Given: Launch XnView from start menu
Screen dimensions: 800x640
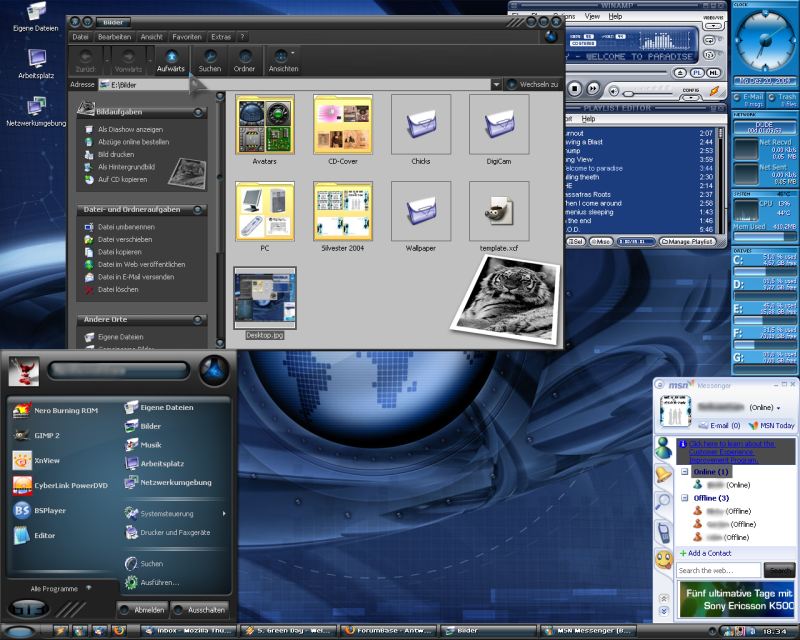Looking at the screenshot, I should pyautogui.click(x=37, y=460).
